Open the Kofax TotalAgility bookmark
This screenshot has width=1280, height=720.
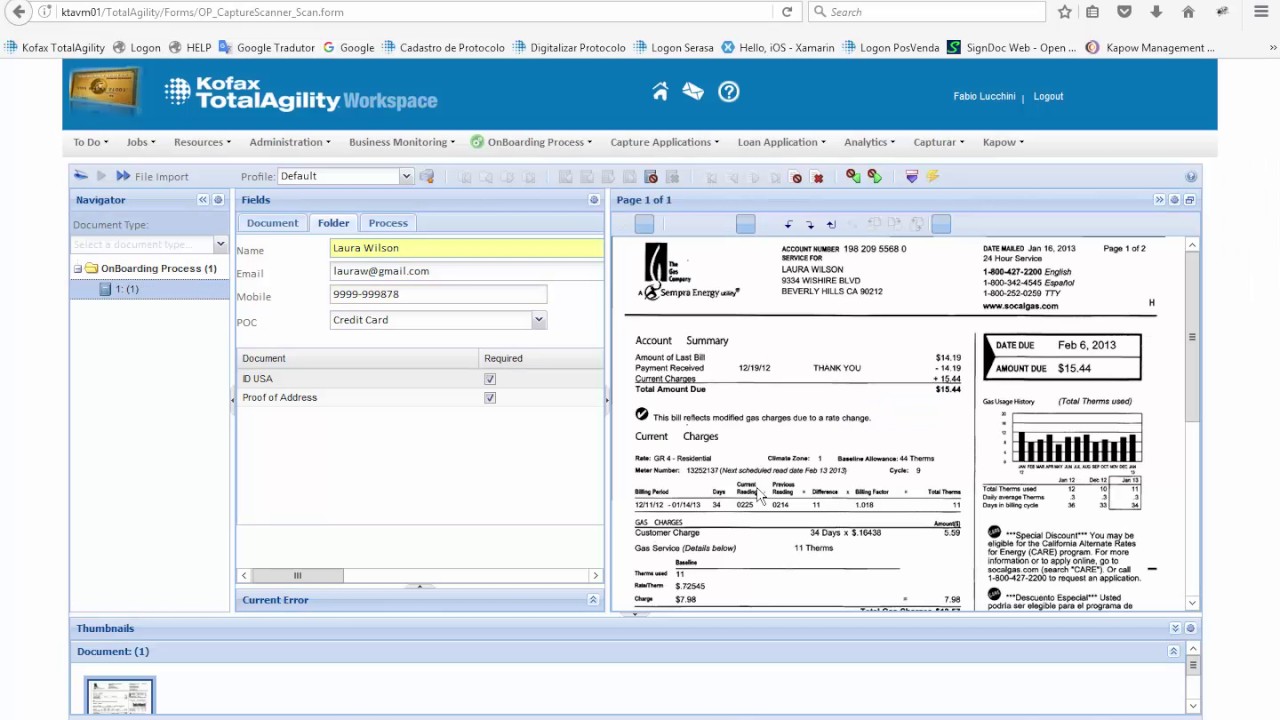55,47
